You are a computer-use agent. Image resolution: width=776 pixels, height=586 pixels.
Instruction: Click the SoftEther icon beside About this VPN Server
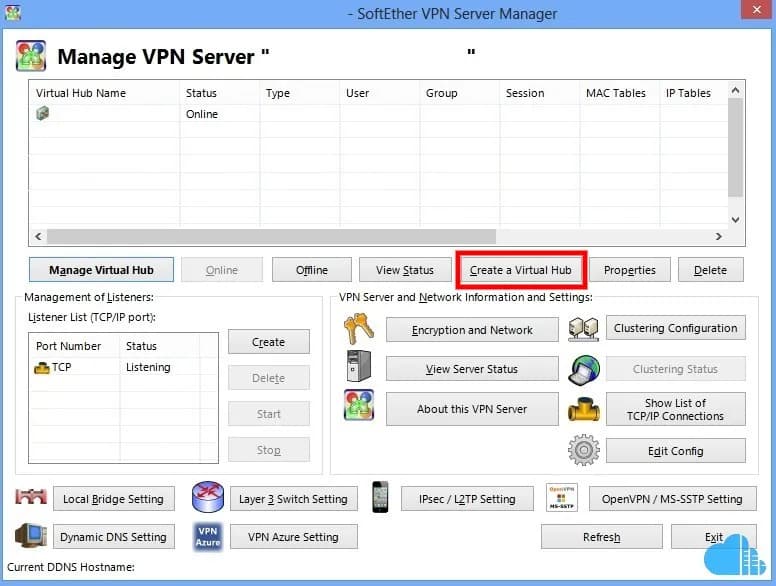[x=359, y=405]
